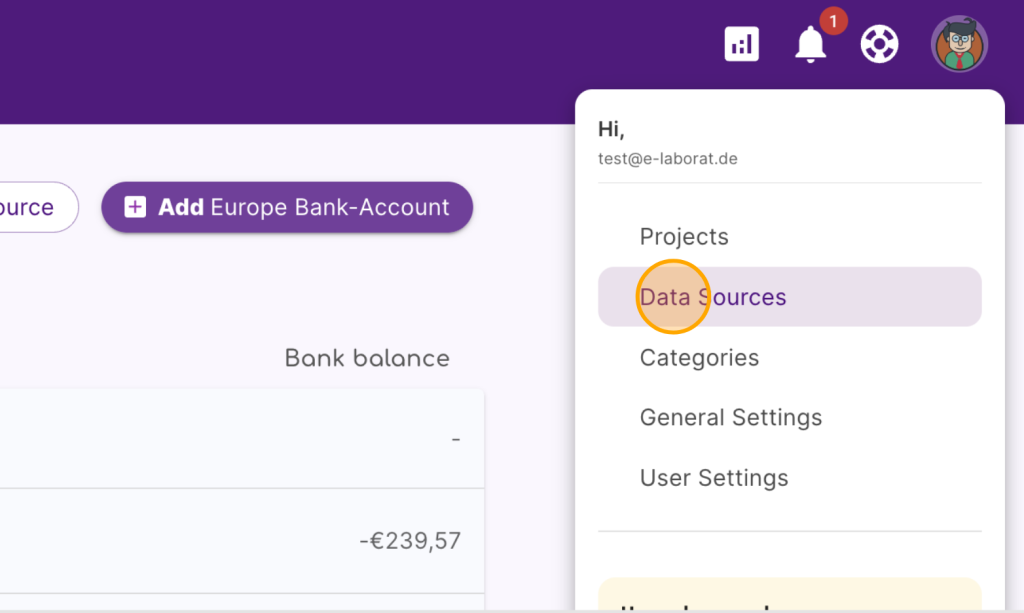Select the row with balance -€239,57
This screenshot has width=1024, height=613.
240,541
